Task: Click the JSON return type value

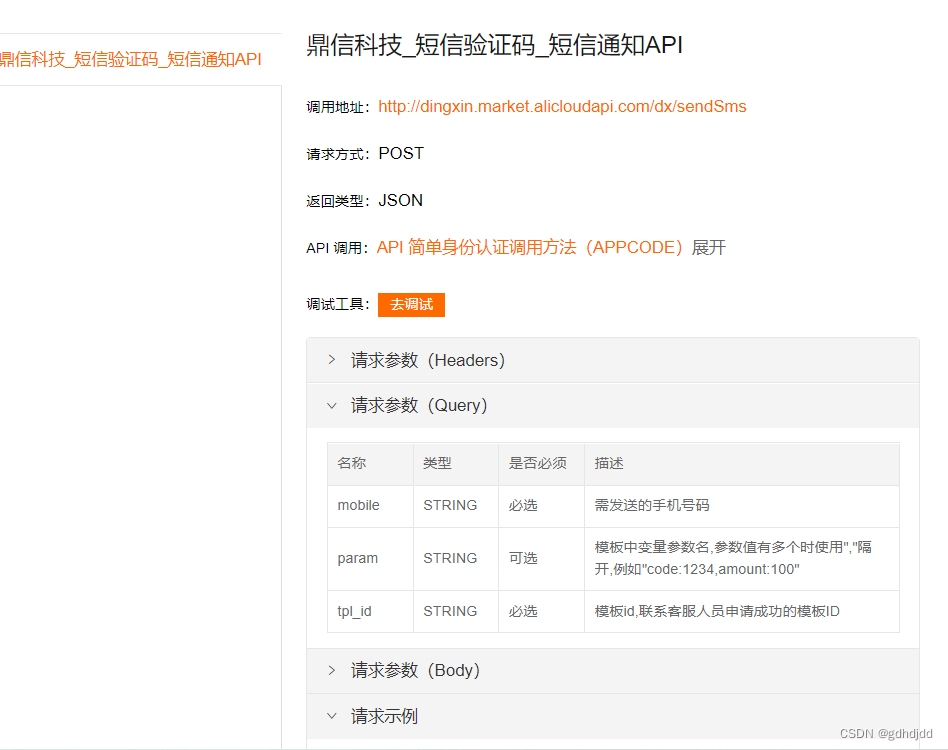Action: 401,201
